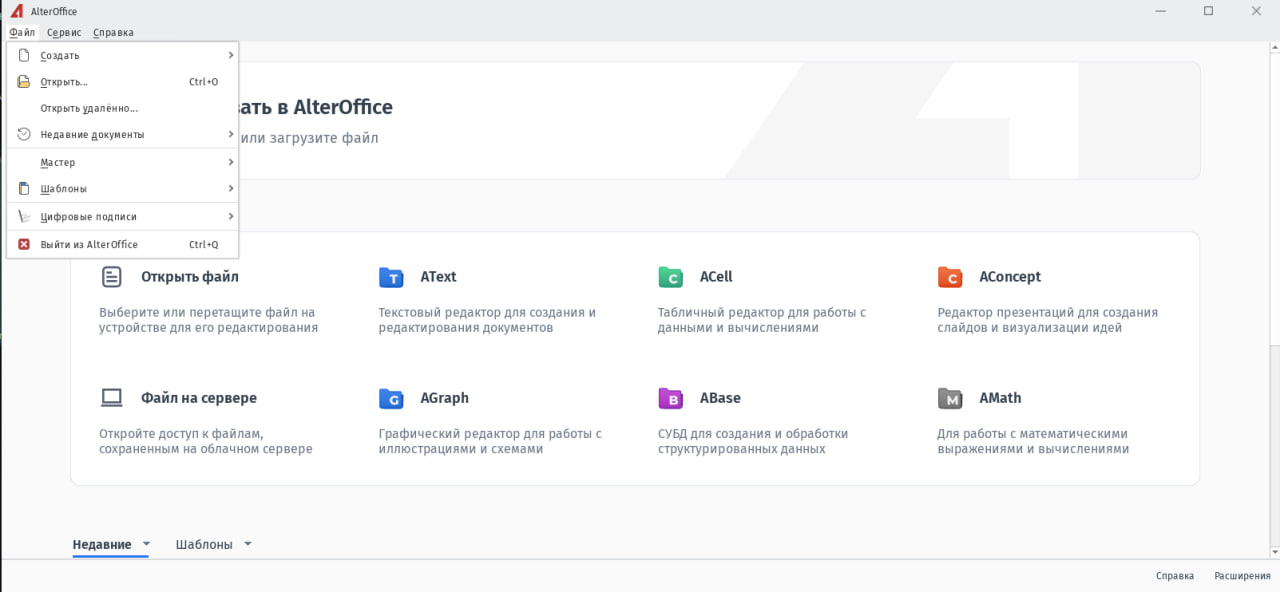Open the Шаблоны tab dropdown arrow

248,544
